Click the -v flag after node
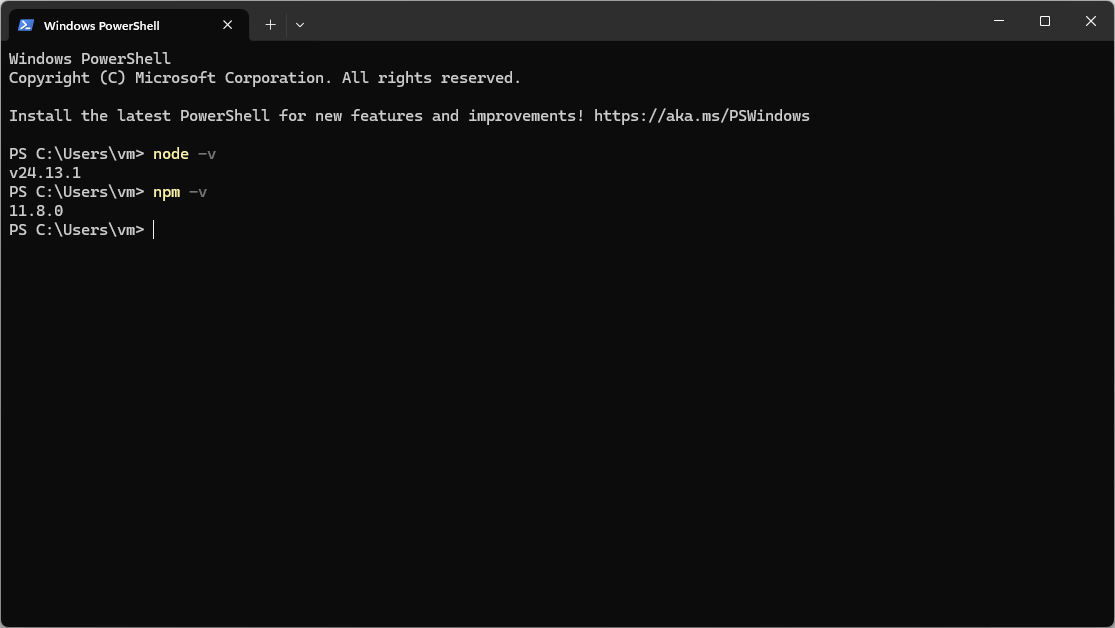 207,153
